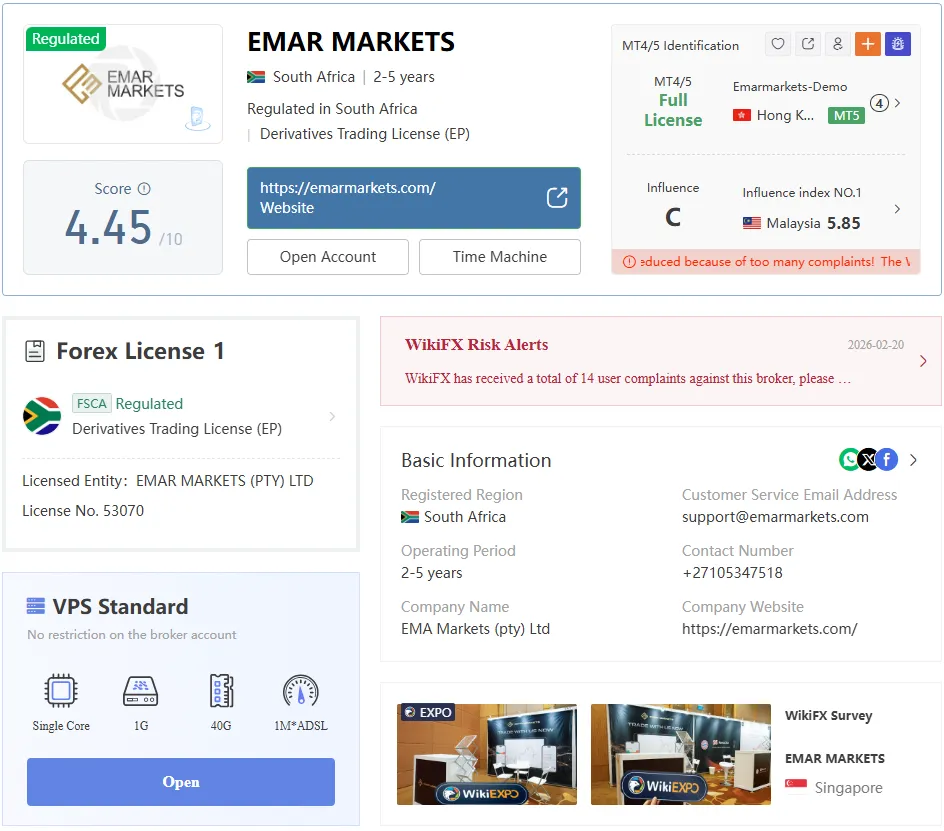
Task: Visit the emarmarkets.com Website button
Action: 414,198
